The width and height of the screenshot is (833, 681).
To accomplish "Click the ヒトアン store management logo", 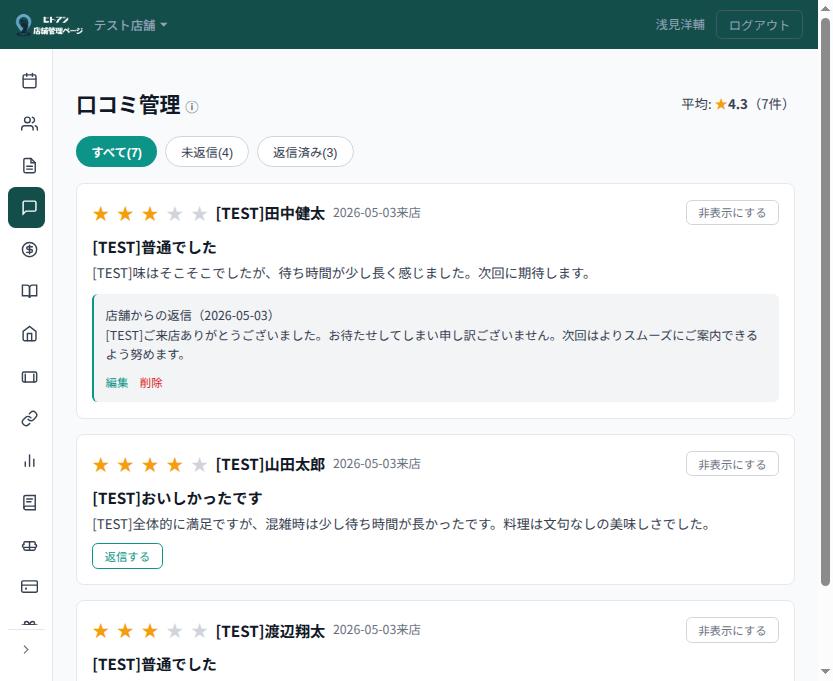I will [49, 24].
